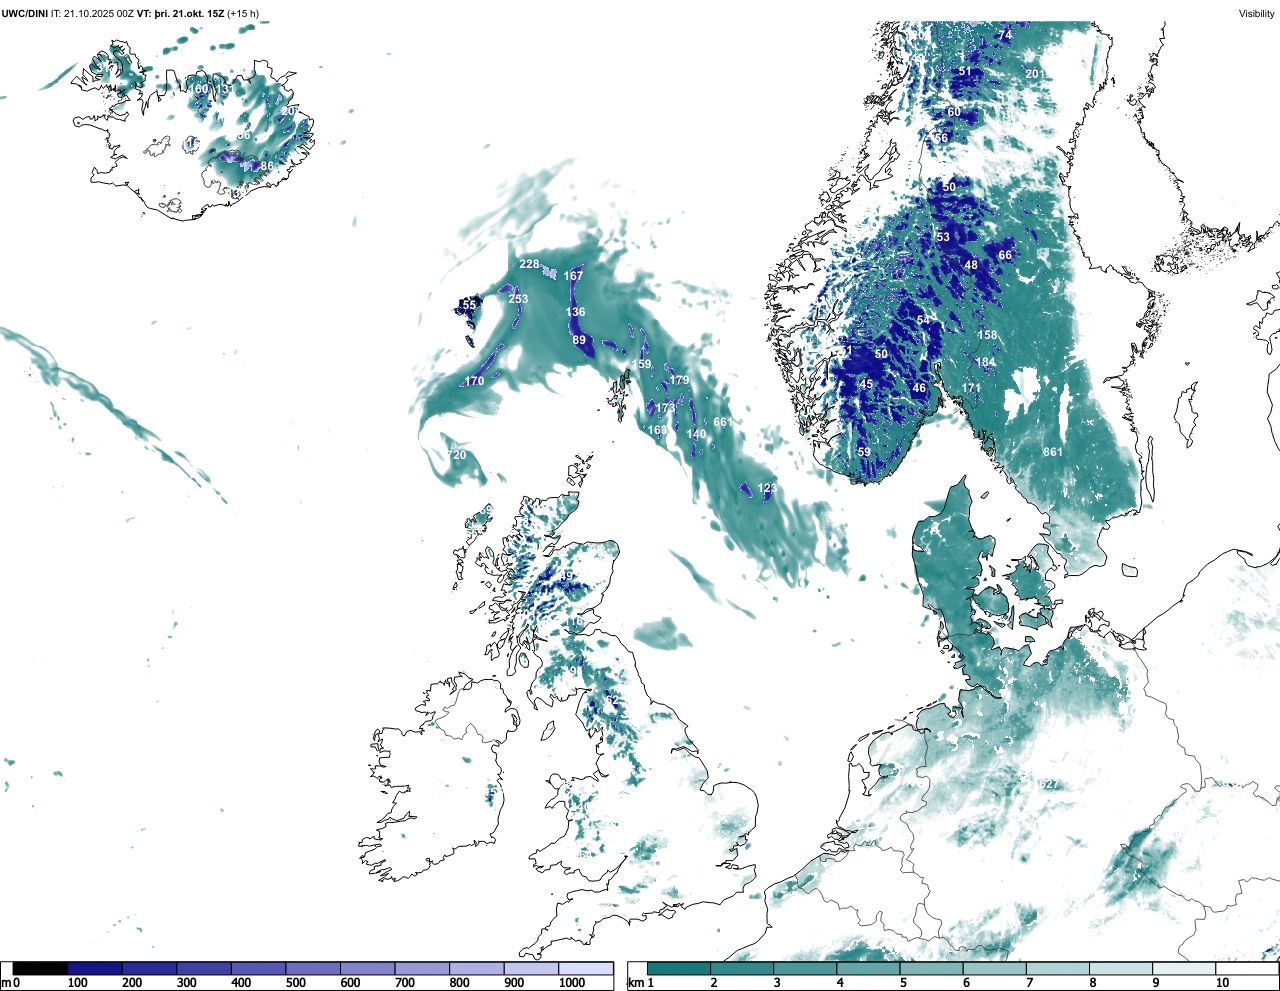The width and height of the screenshot is (1280, 991).
Task: Click the valid time 'þri. 21.okt. 15Z'
Action: (189, 13)
